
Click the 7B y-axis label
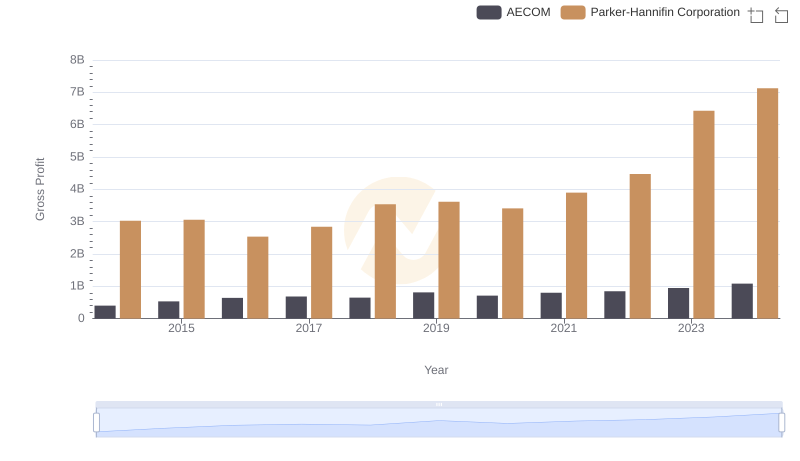pyautogui.click(x=77, y=92)
